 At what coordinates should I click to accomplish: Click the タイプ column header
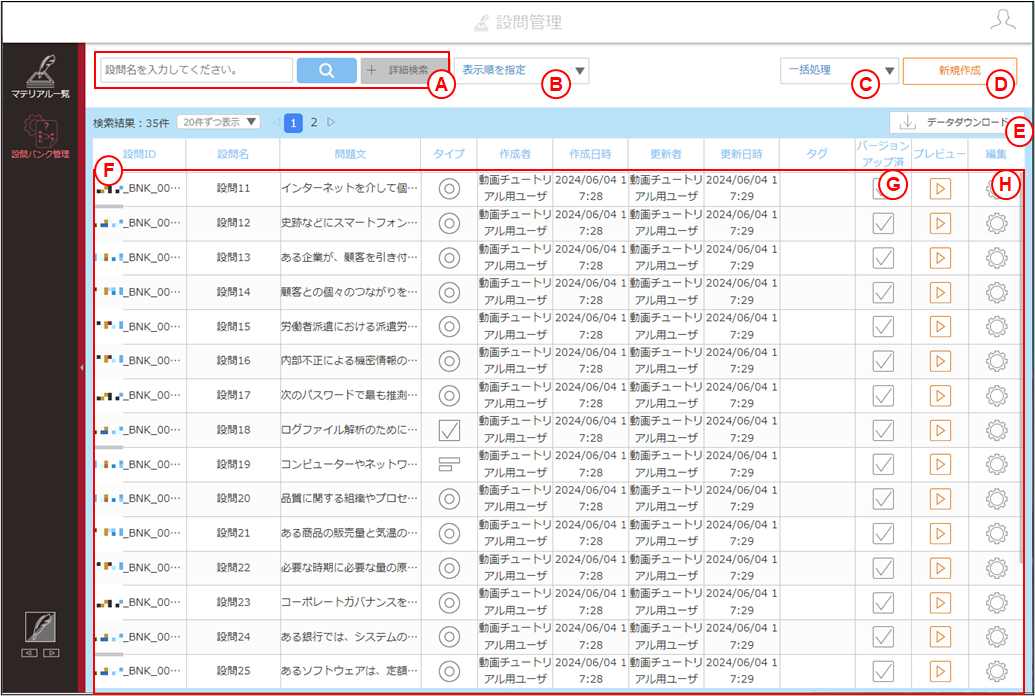point(449,154)
